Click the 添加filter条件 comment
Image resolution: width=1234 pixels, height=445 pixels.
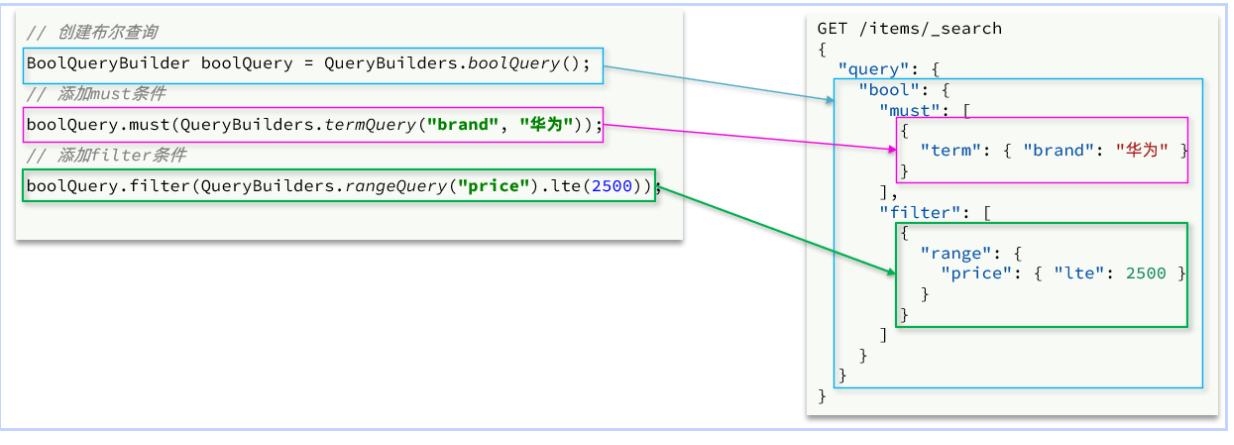pos(106,155)
